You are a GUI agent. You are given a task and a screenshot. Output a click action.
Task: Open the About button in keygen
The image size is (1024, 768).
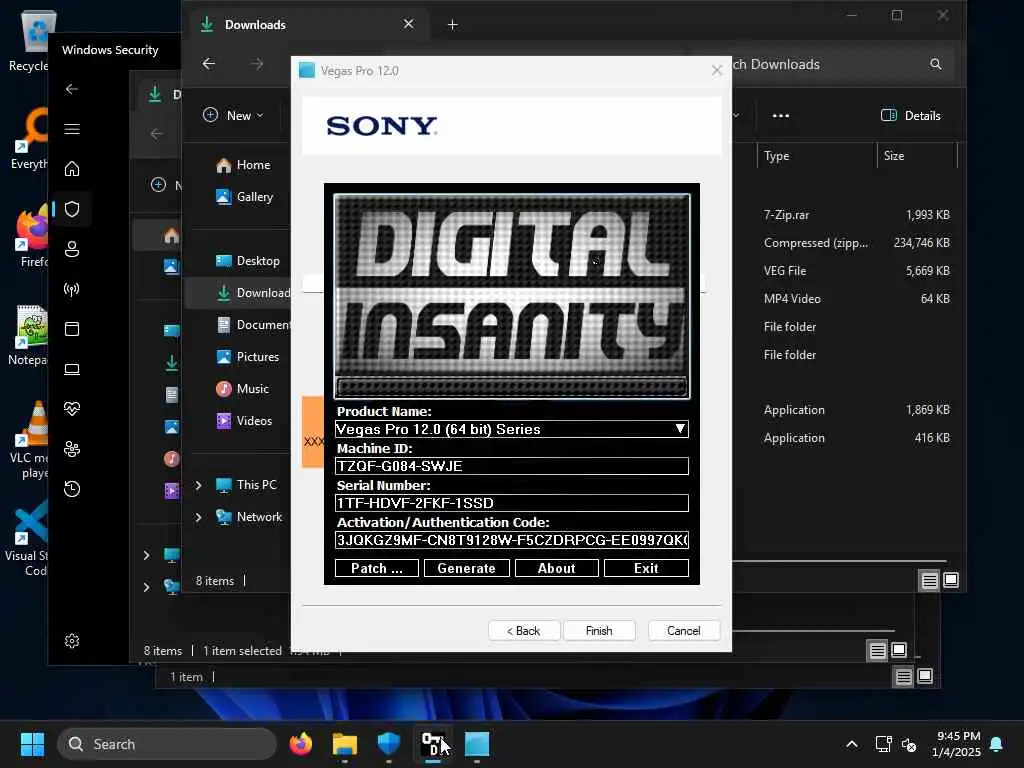pos(556,568)
